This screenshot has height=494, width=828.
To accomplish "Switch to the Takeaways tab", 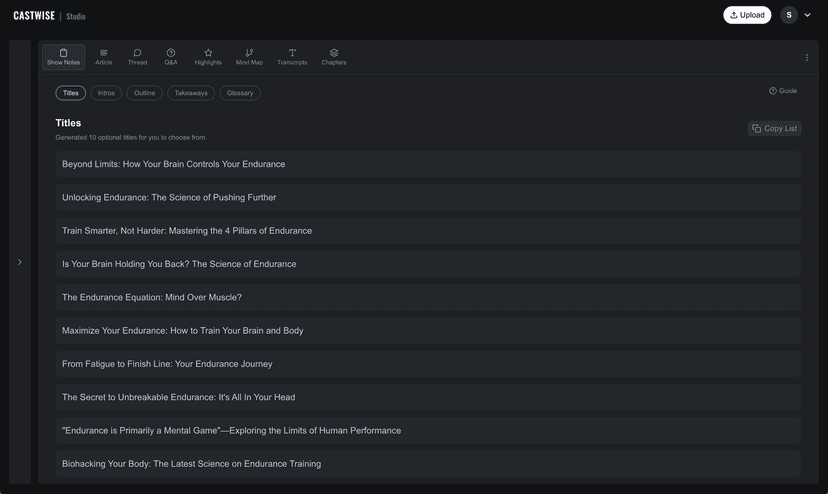I will [x=191, y=93].
